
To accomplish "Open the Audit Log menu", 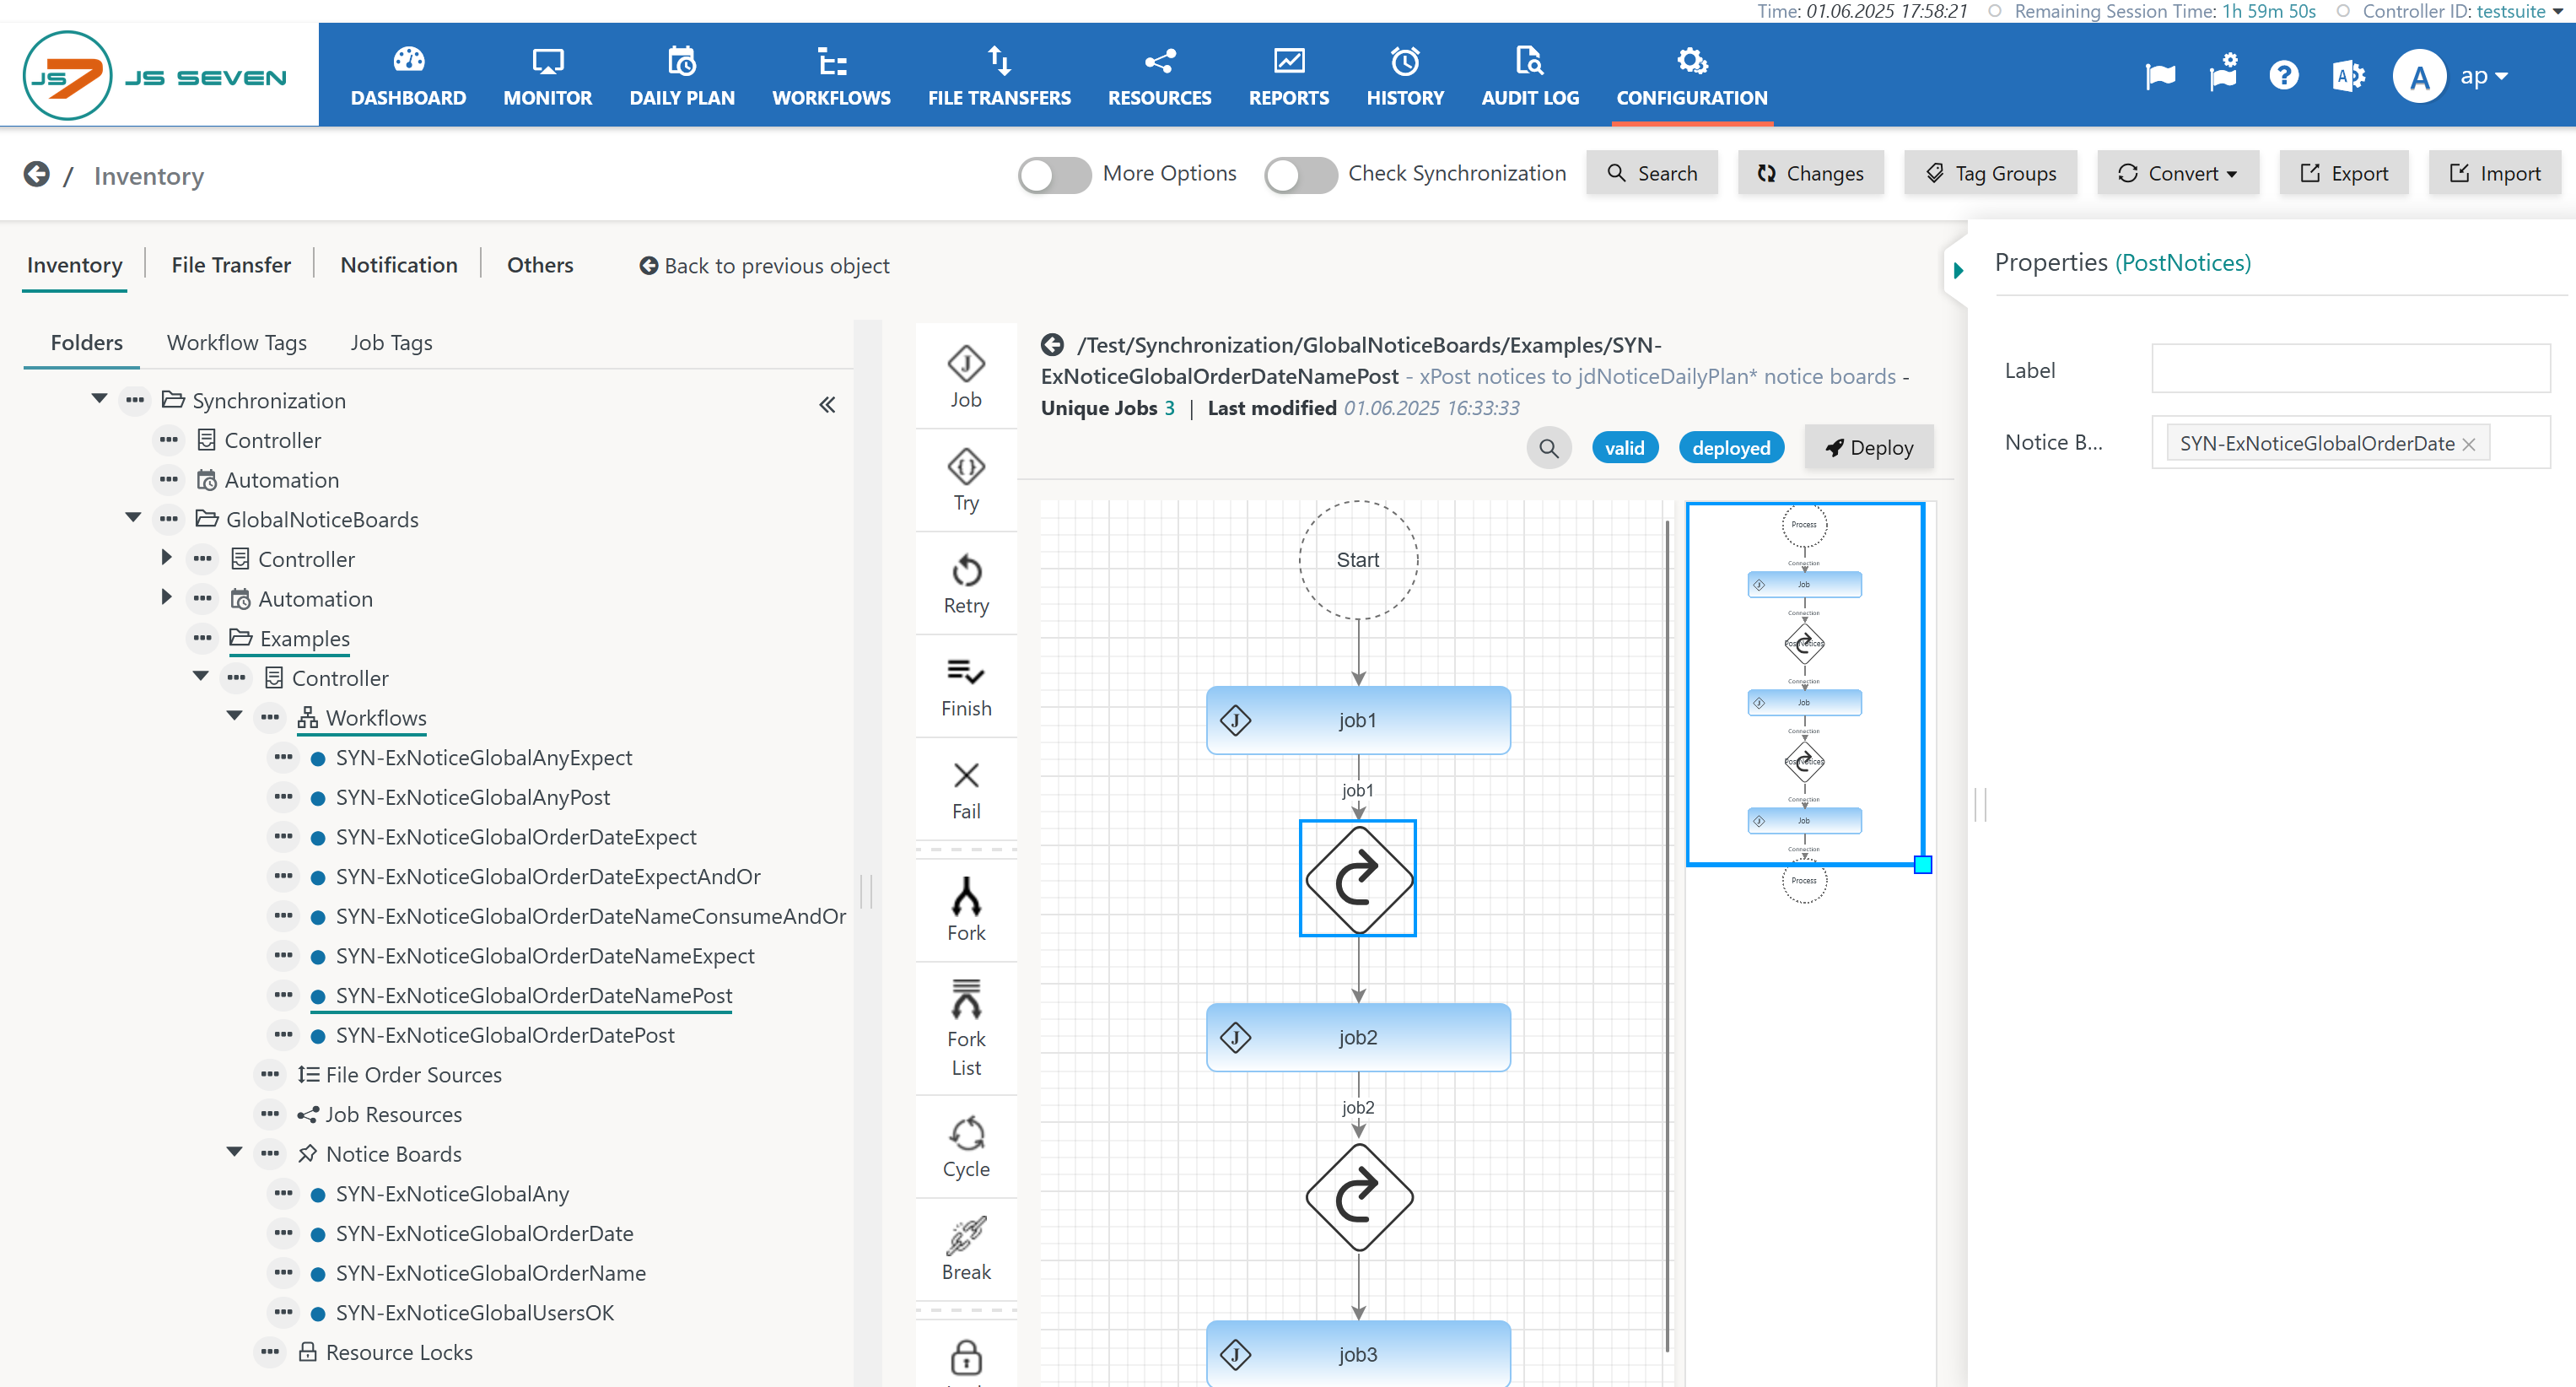I will [1530, 76].
